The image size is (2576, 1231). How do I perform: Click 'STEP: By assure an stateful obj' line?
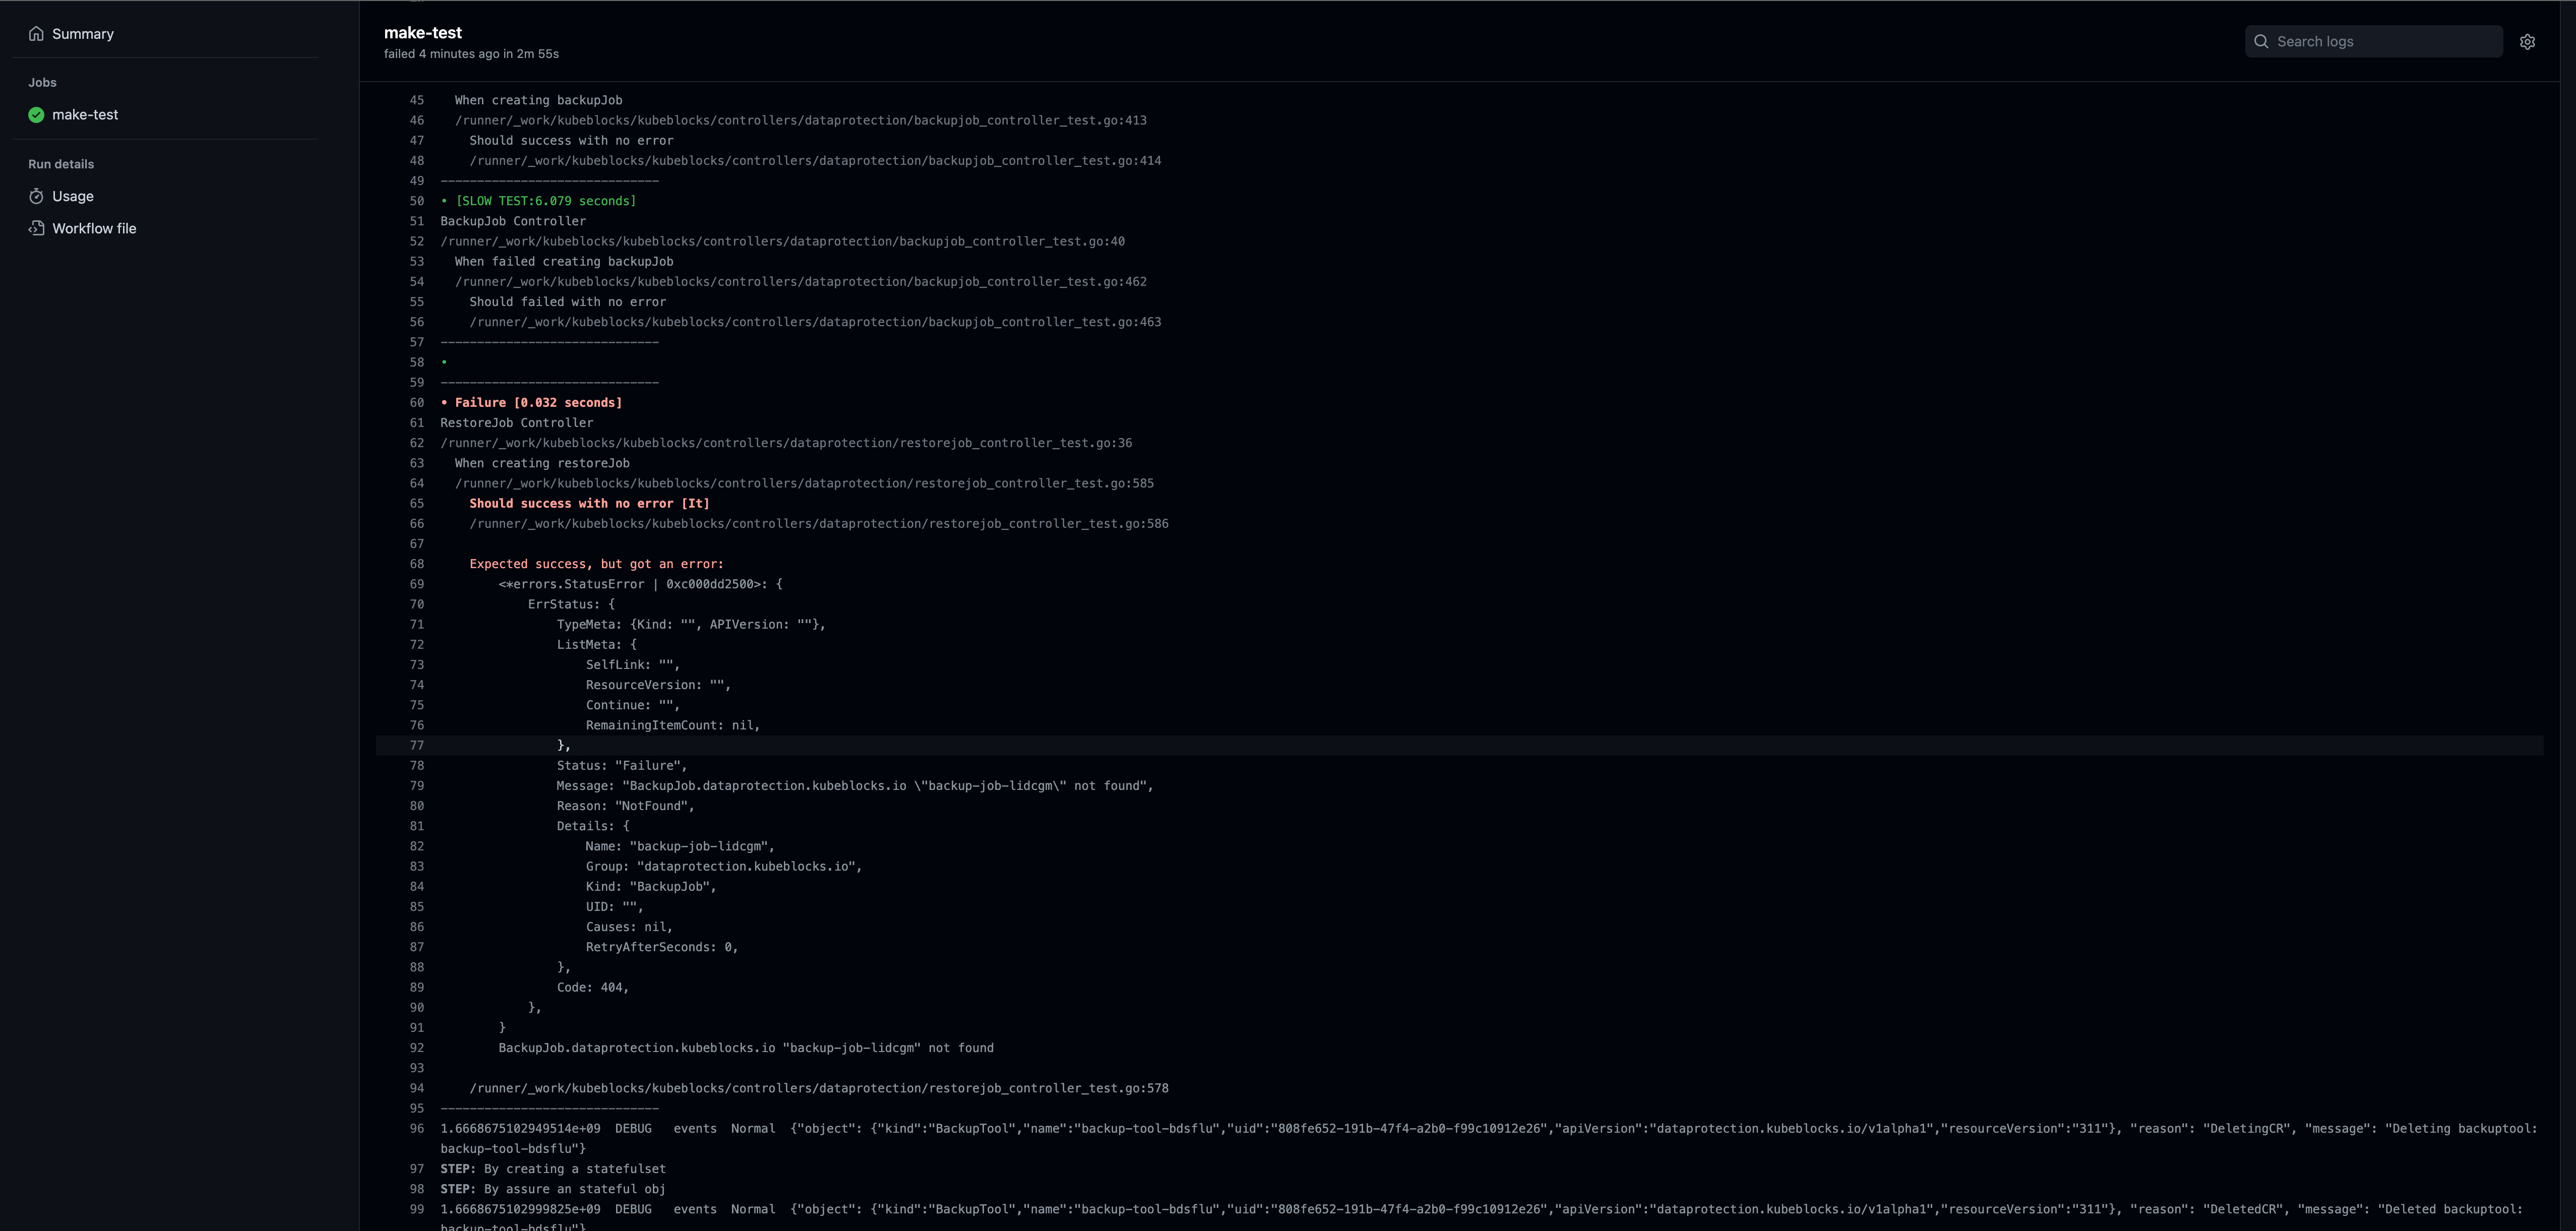[x=553, y=1189]
